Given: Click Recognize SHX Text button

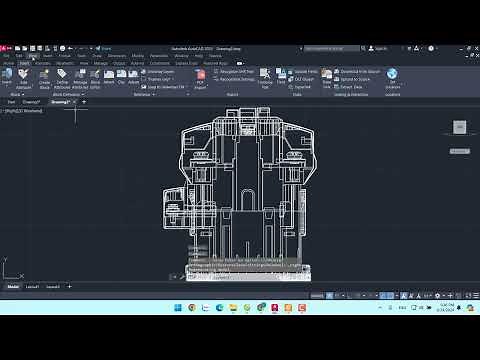Looking at the screenshot, I should tap(234, 71).
